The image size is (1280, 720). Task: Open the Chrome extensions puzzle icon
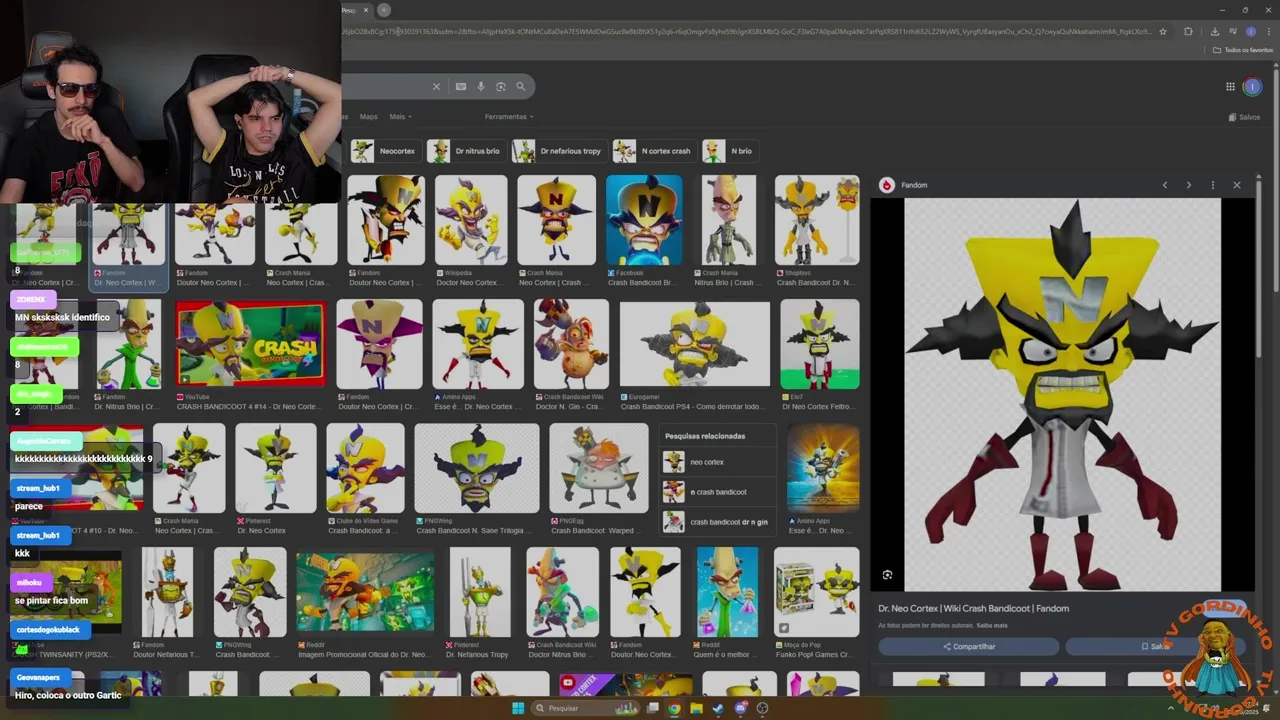tap(1188, 32)
